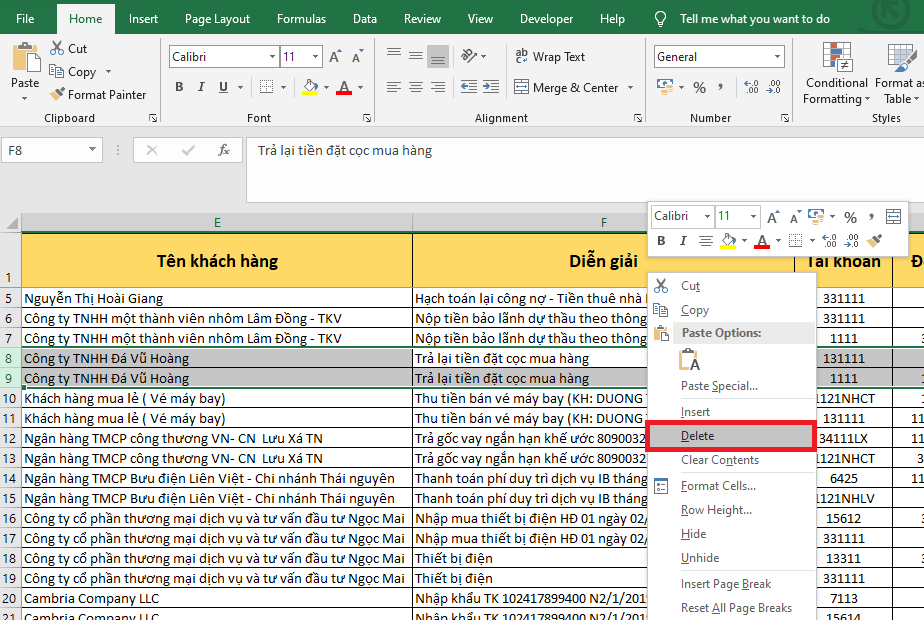Toggle Bold in the ribbon Font group
Viewport: 924px width, 620px height.
click(180, 87)
